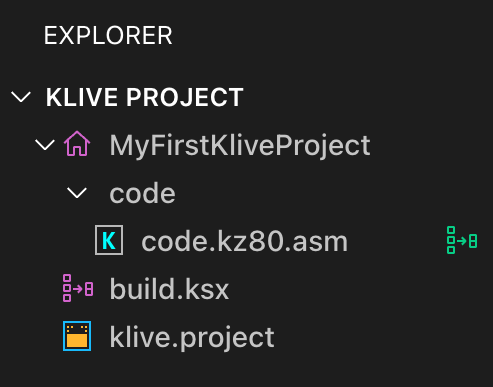Click blank header area right of KLIVE PROJECT
This screenshot has height=387, width=493.
367,97
